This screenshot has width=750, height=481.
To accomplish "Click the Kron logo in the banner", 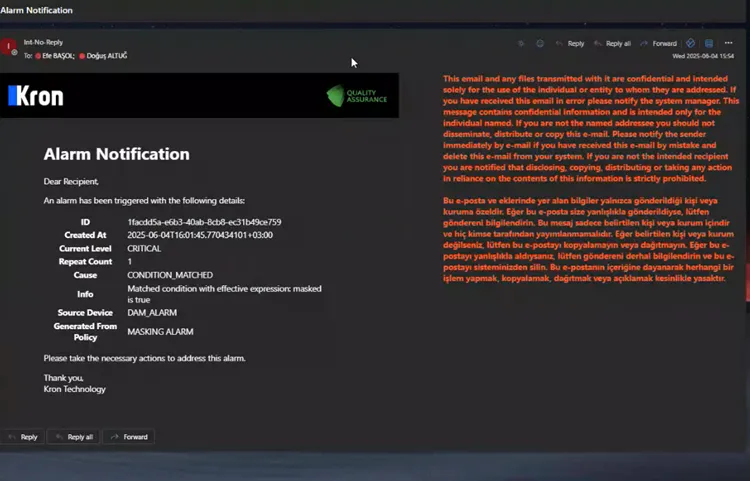I will point(36,96).
